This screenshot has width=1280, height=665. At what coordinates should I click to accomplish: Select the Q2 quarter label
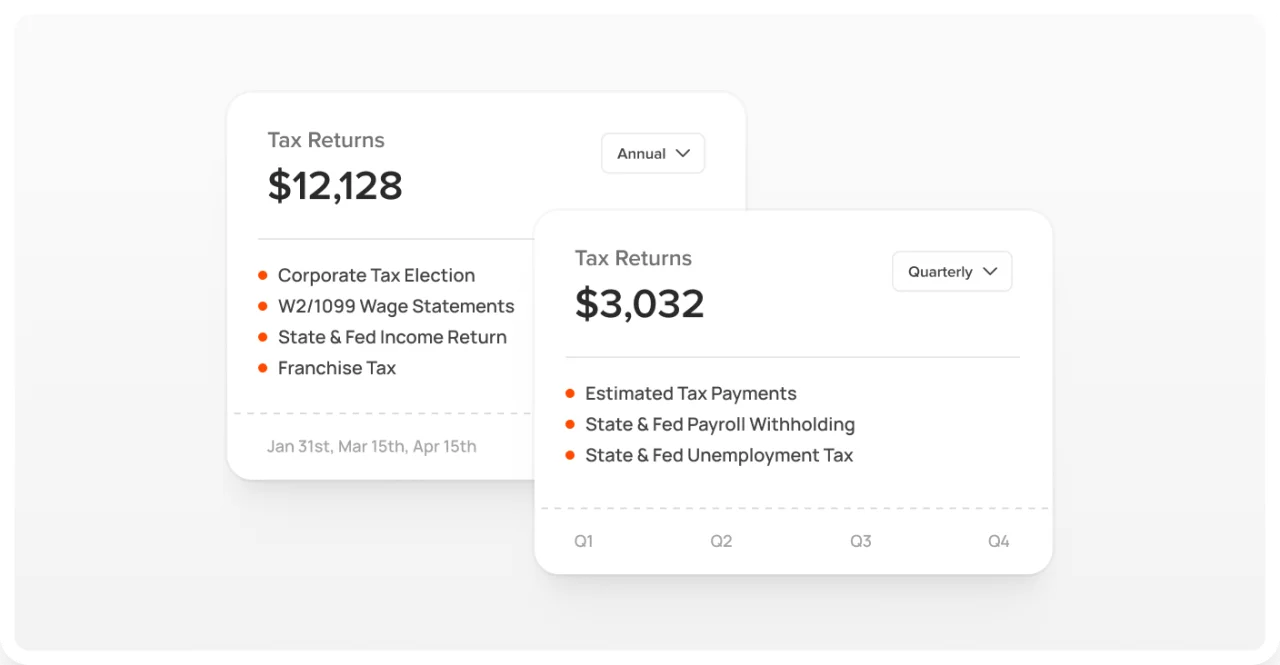click(x=721, y=540)
